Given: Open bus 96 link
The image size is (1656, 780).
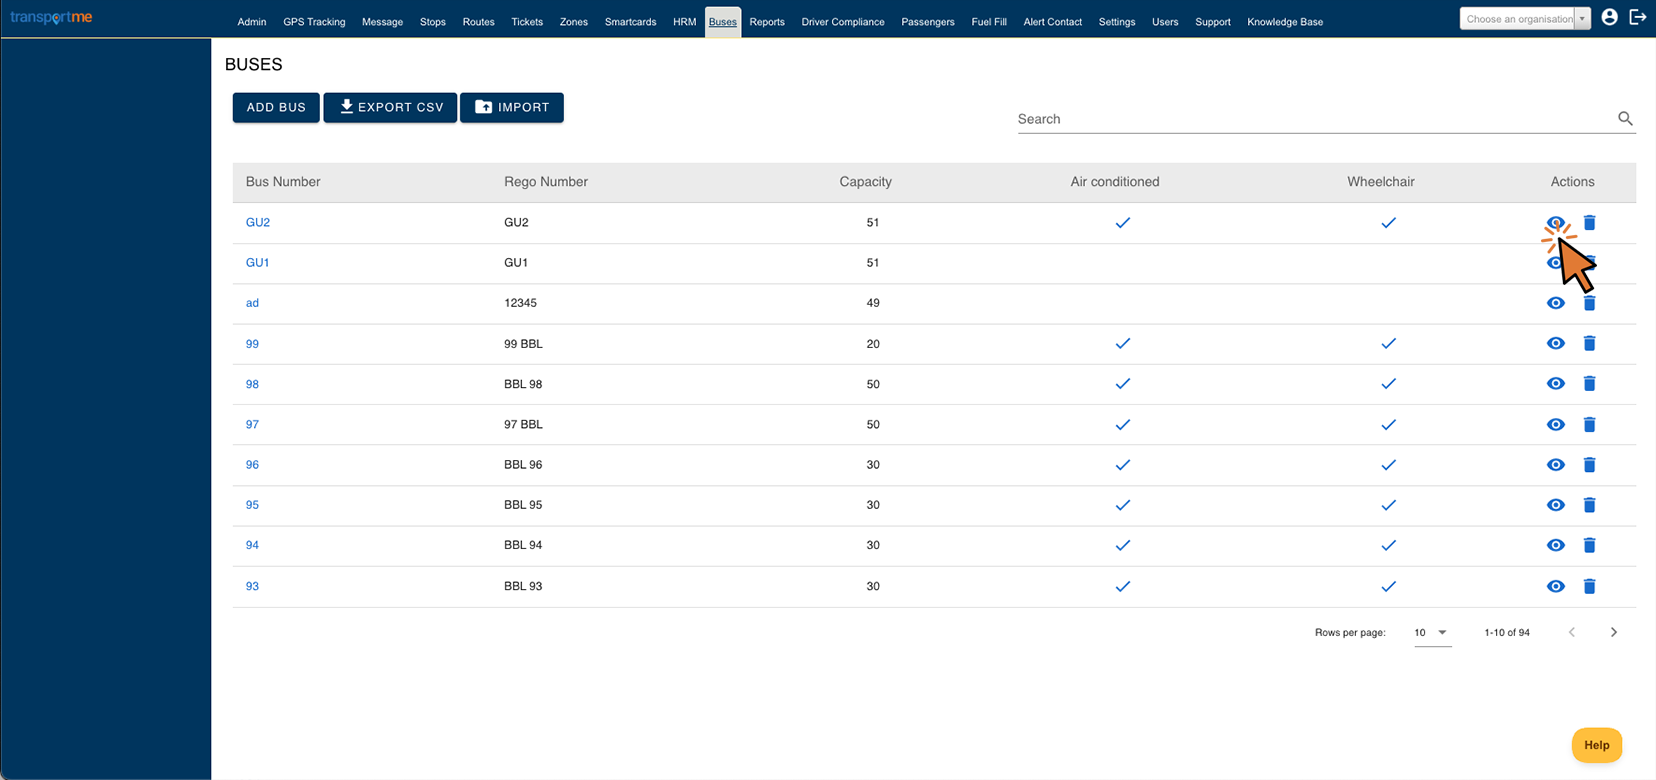Looking at the screenshot, I should pos(252,465).
